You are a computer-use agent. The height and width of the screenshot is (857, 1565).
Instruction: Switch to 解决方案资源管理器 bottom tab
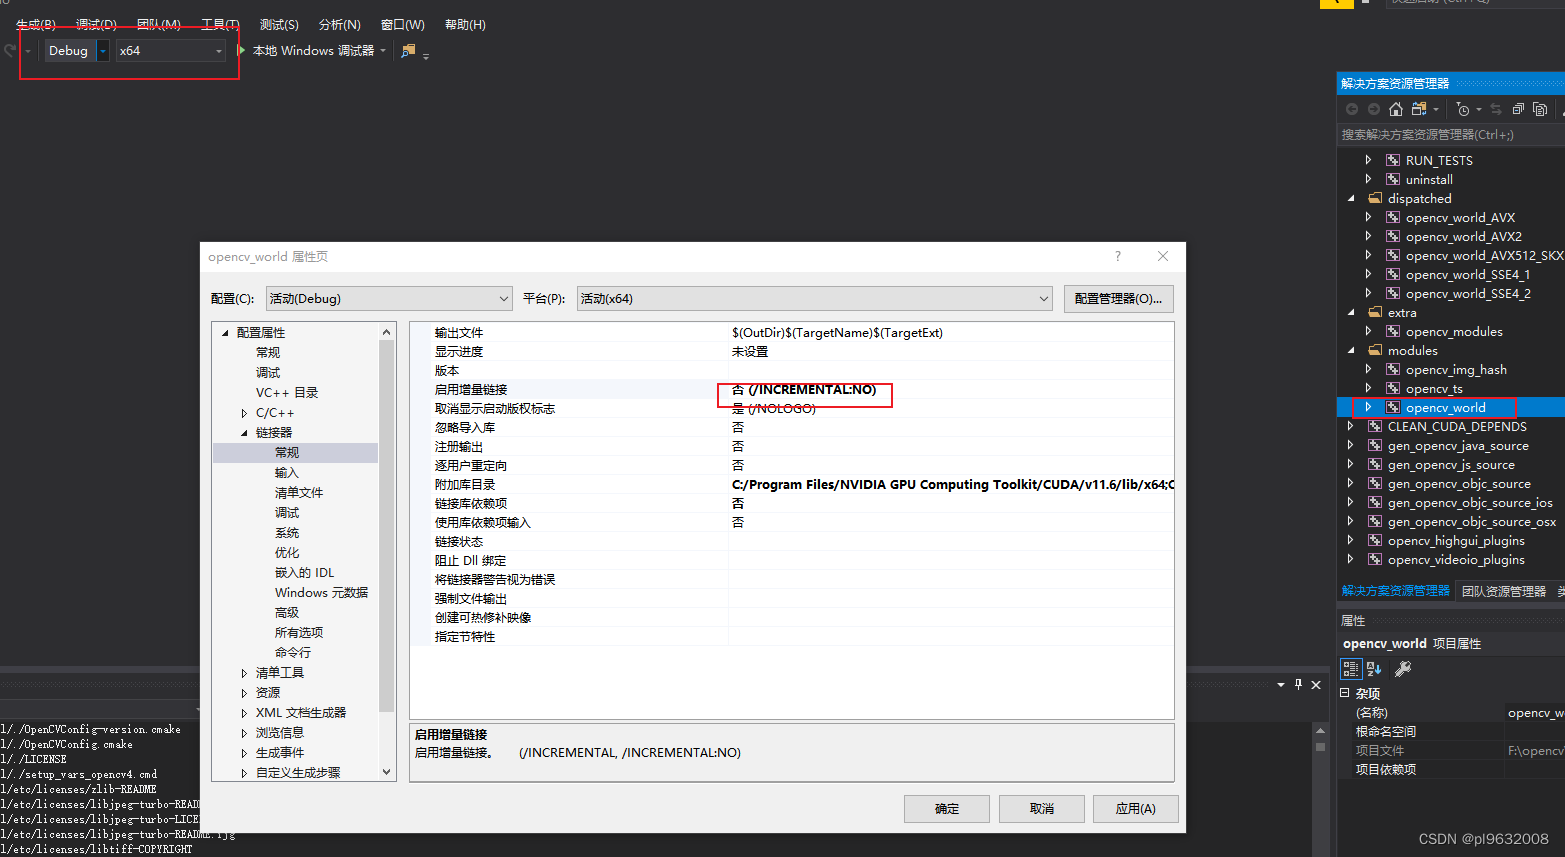(1395, 591)
